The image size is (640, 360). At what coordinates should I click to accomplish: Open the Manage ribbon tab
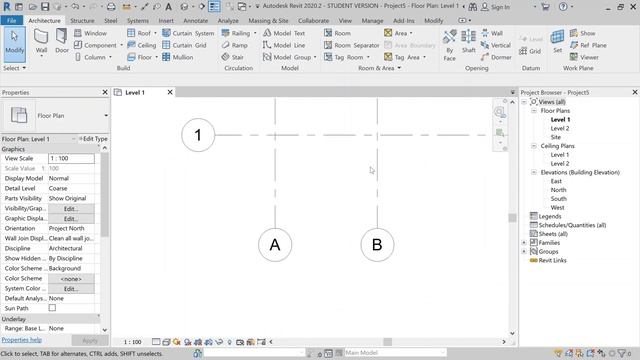tap(372, 20)
